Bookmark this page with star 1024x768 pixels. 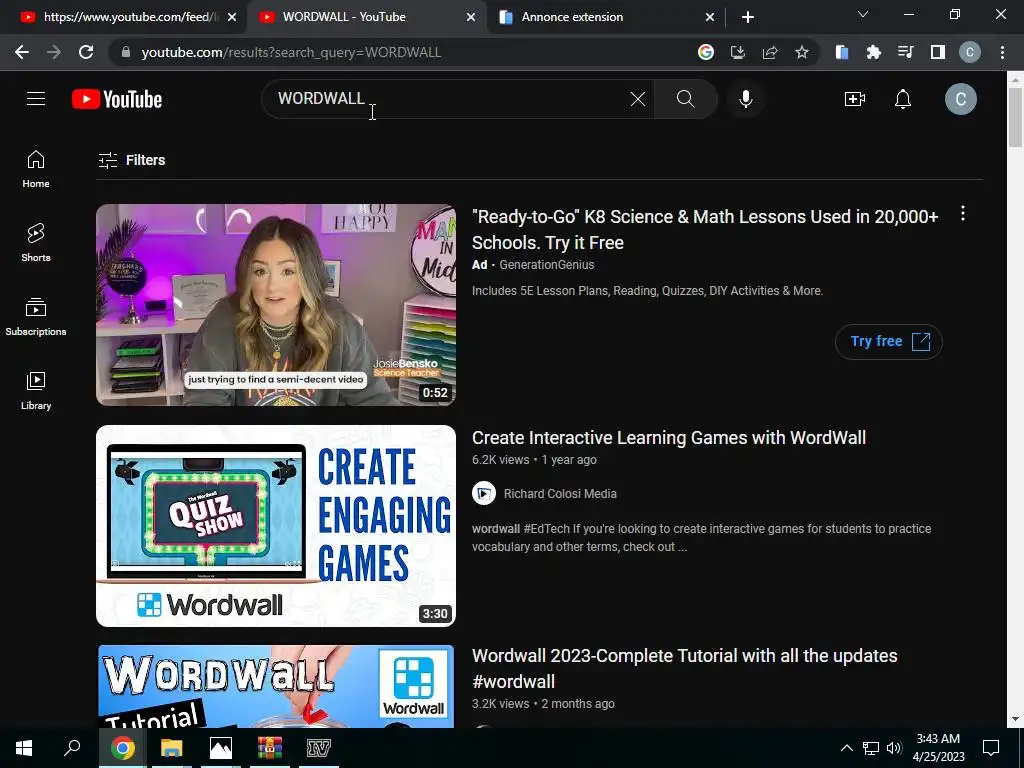[802, 52]
